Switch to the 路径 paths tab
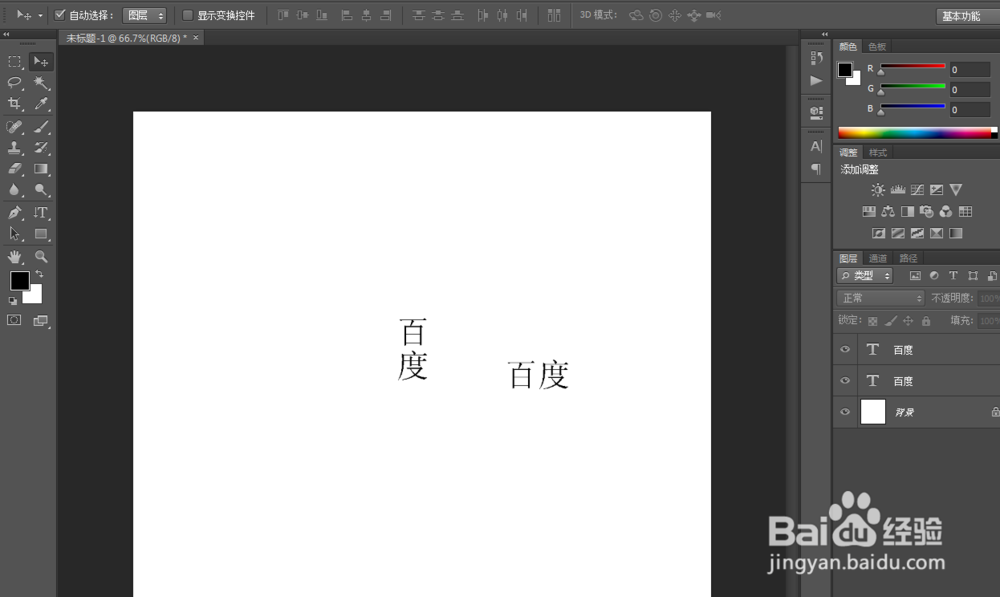The width and height of the screenshot is (1000, 597). coord(908,258)
